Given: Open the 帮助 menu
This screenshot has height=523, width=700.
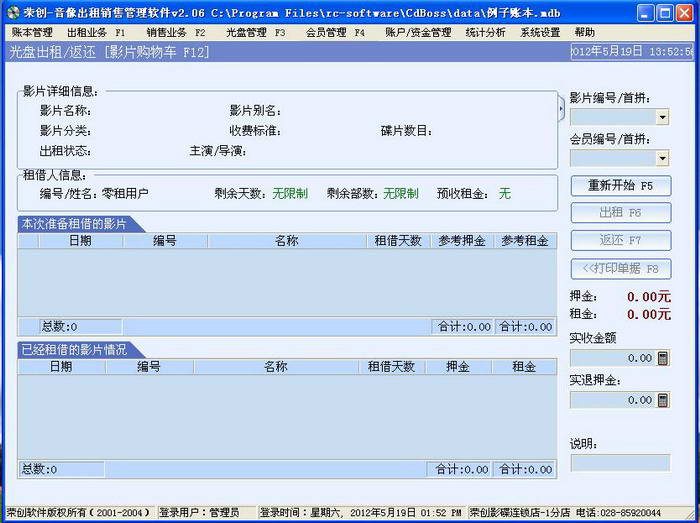Looking at the screenshot, I should [x=585, y=33].
